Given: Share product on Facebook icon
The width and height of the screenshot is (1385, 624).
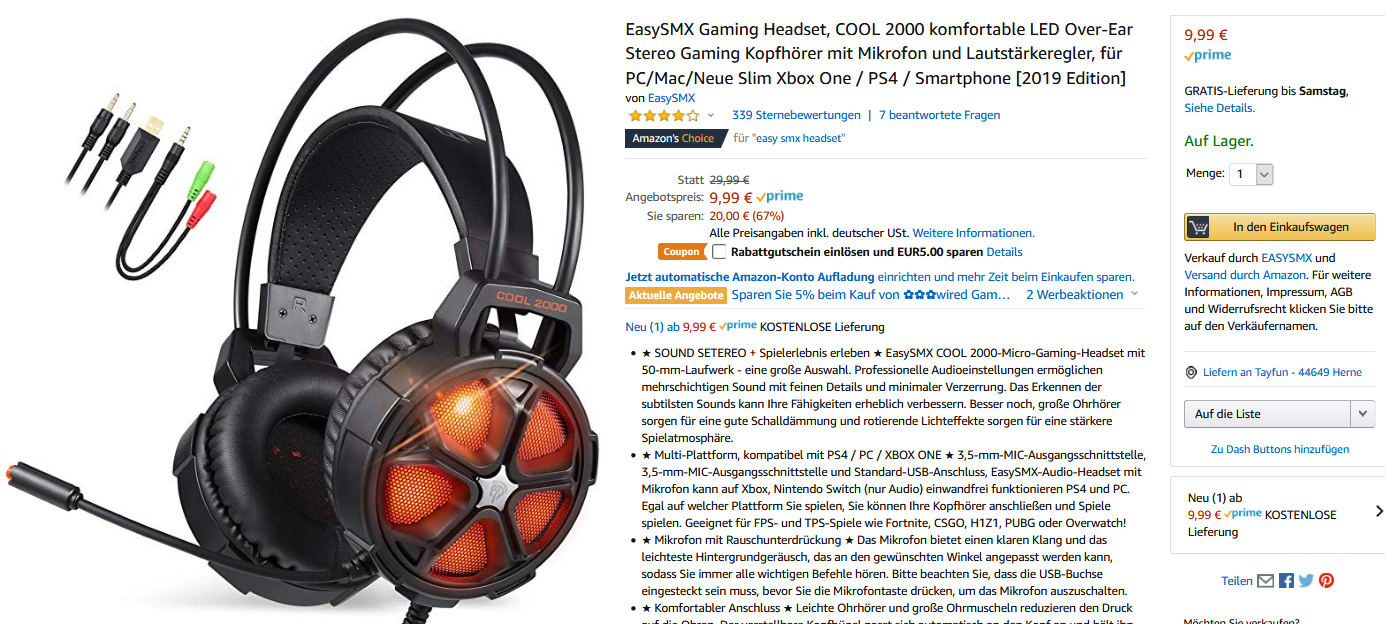Looking at the screenshot, I should [x=1286, y=581].
